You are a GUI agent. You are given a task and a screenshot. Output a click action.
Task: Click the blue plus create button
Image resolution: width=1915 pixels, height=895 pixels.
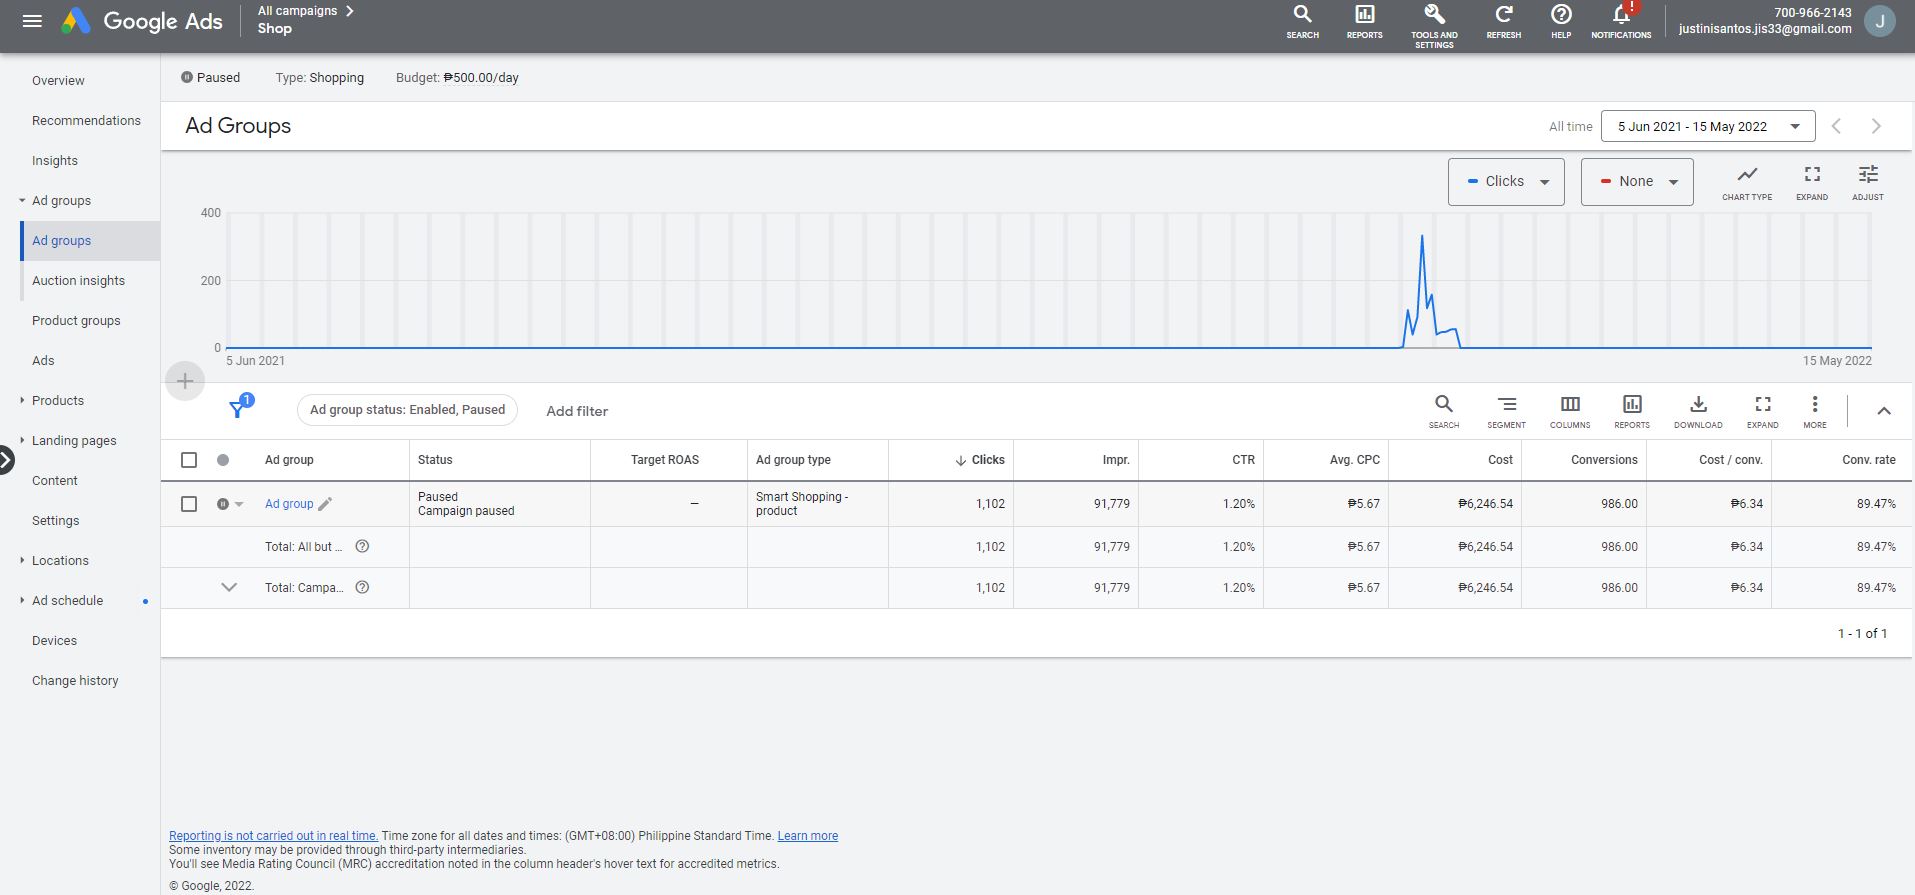coord(185,381)
